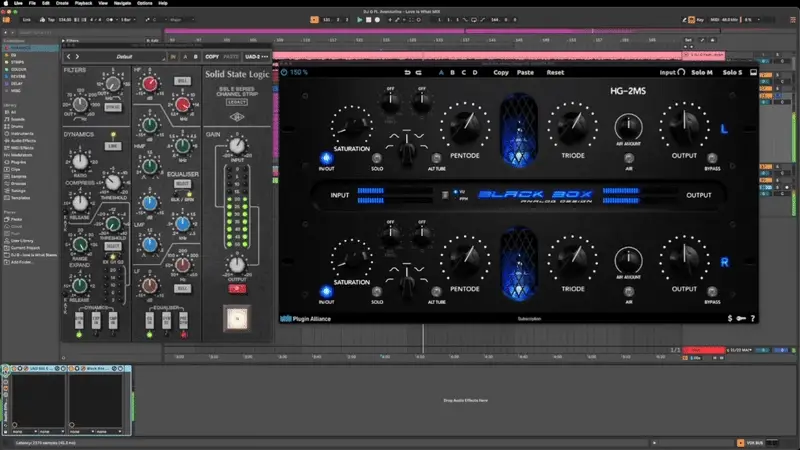Viewport: 800px width, 450px height.
Task: Select Black Box preset slot C
Action: pyautogui.click(x=464, y=72)
